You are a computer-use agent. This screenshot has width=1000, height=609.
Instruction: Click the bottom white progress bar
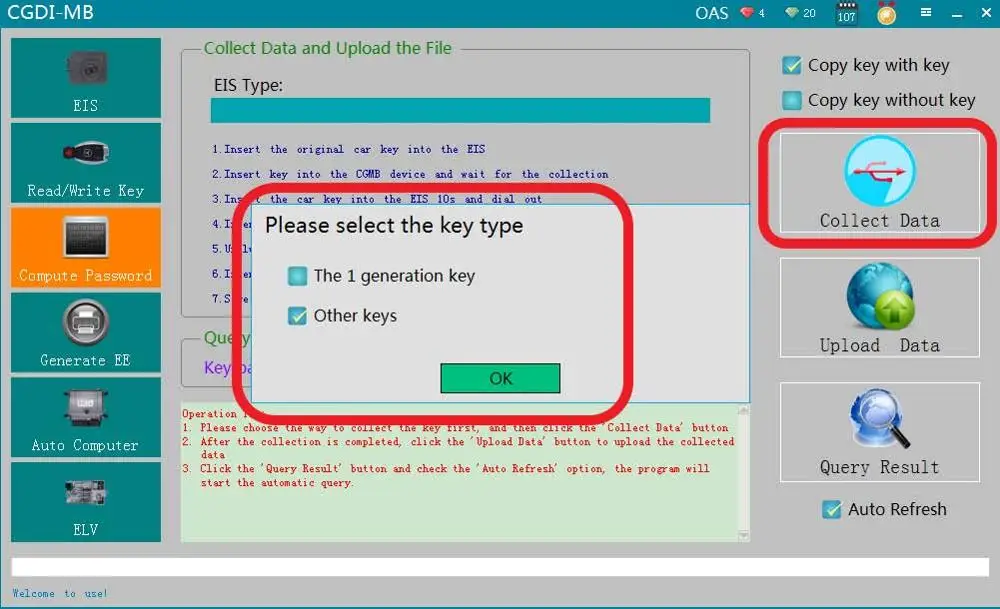coord(500,567)
